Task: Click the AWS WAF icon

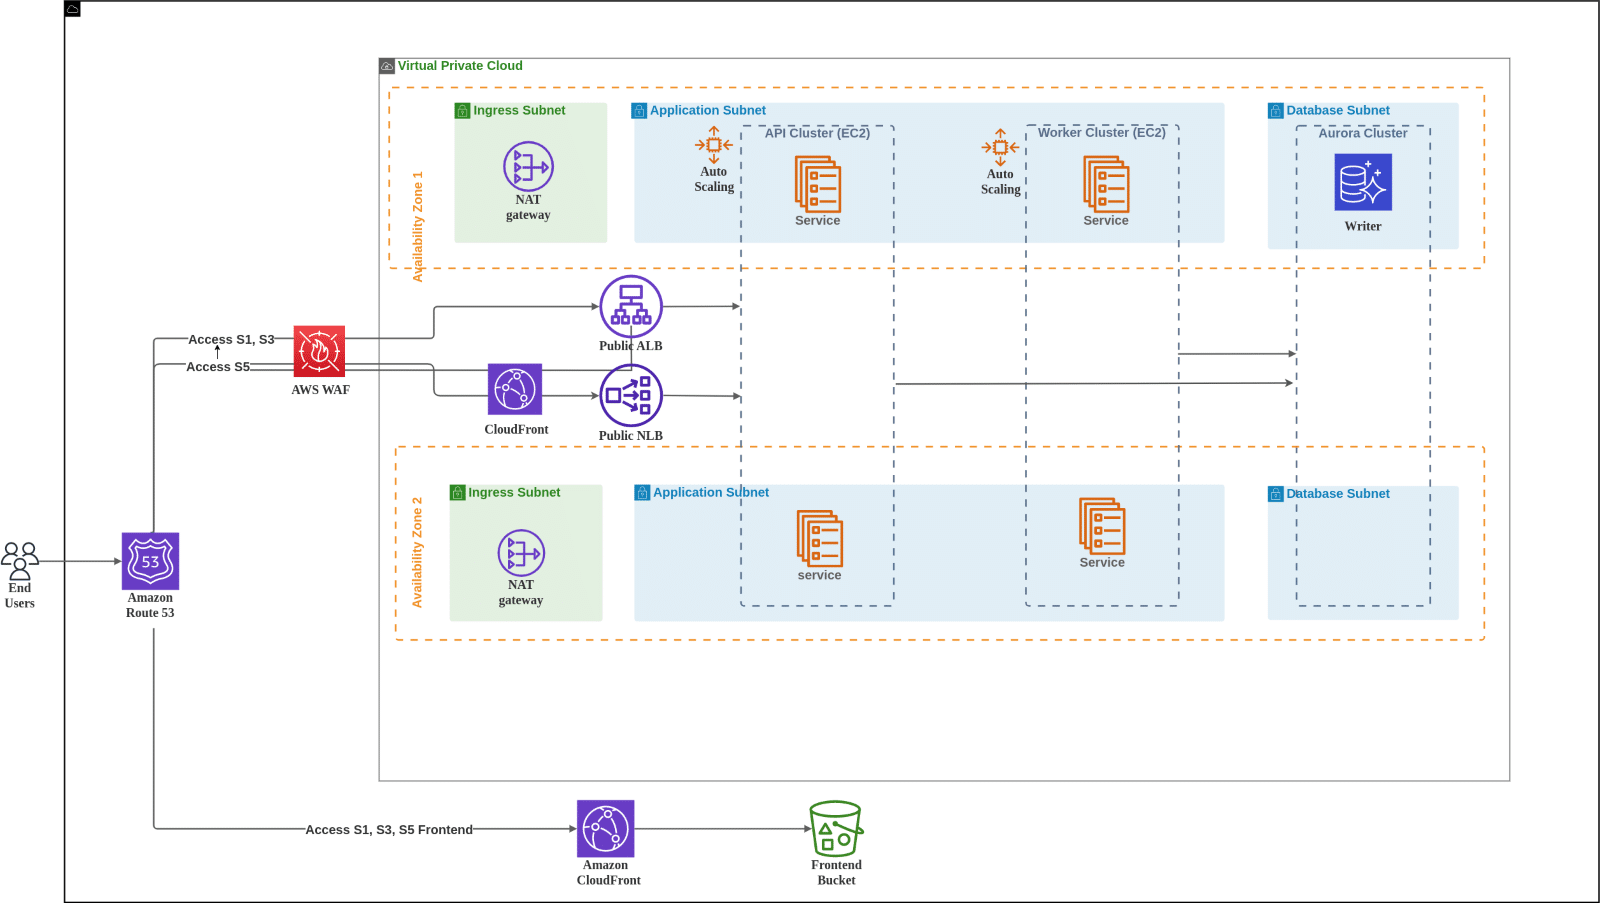Action: pyautogui.click(x=319, y=351)
